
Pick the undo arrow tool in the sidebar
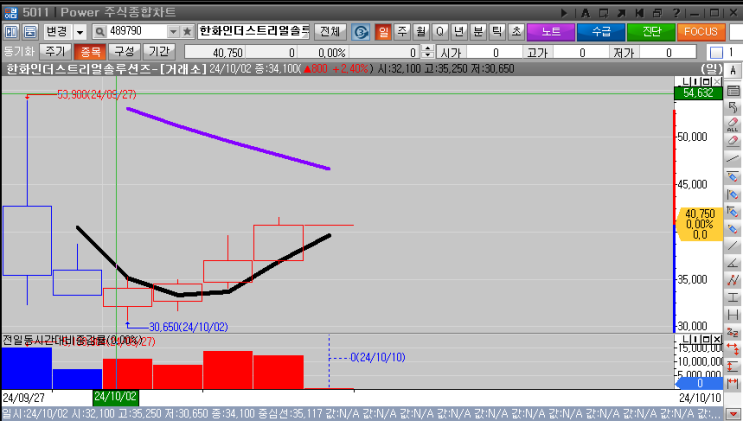733,107
